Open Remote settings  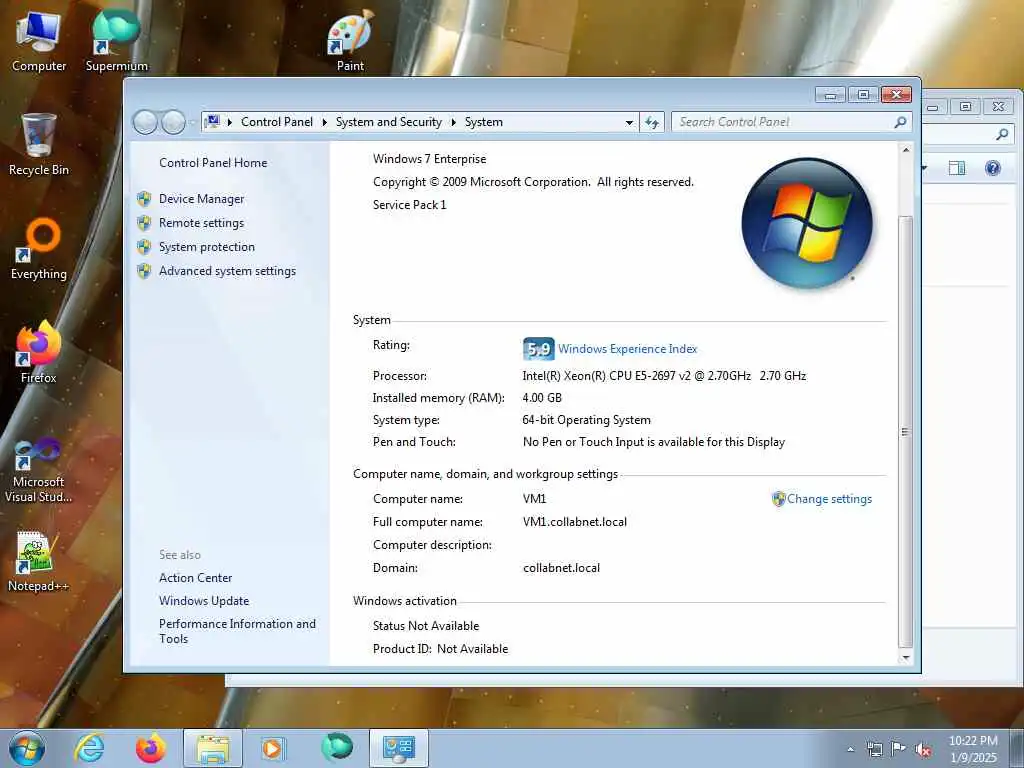(x=201, y=223)
